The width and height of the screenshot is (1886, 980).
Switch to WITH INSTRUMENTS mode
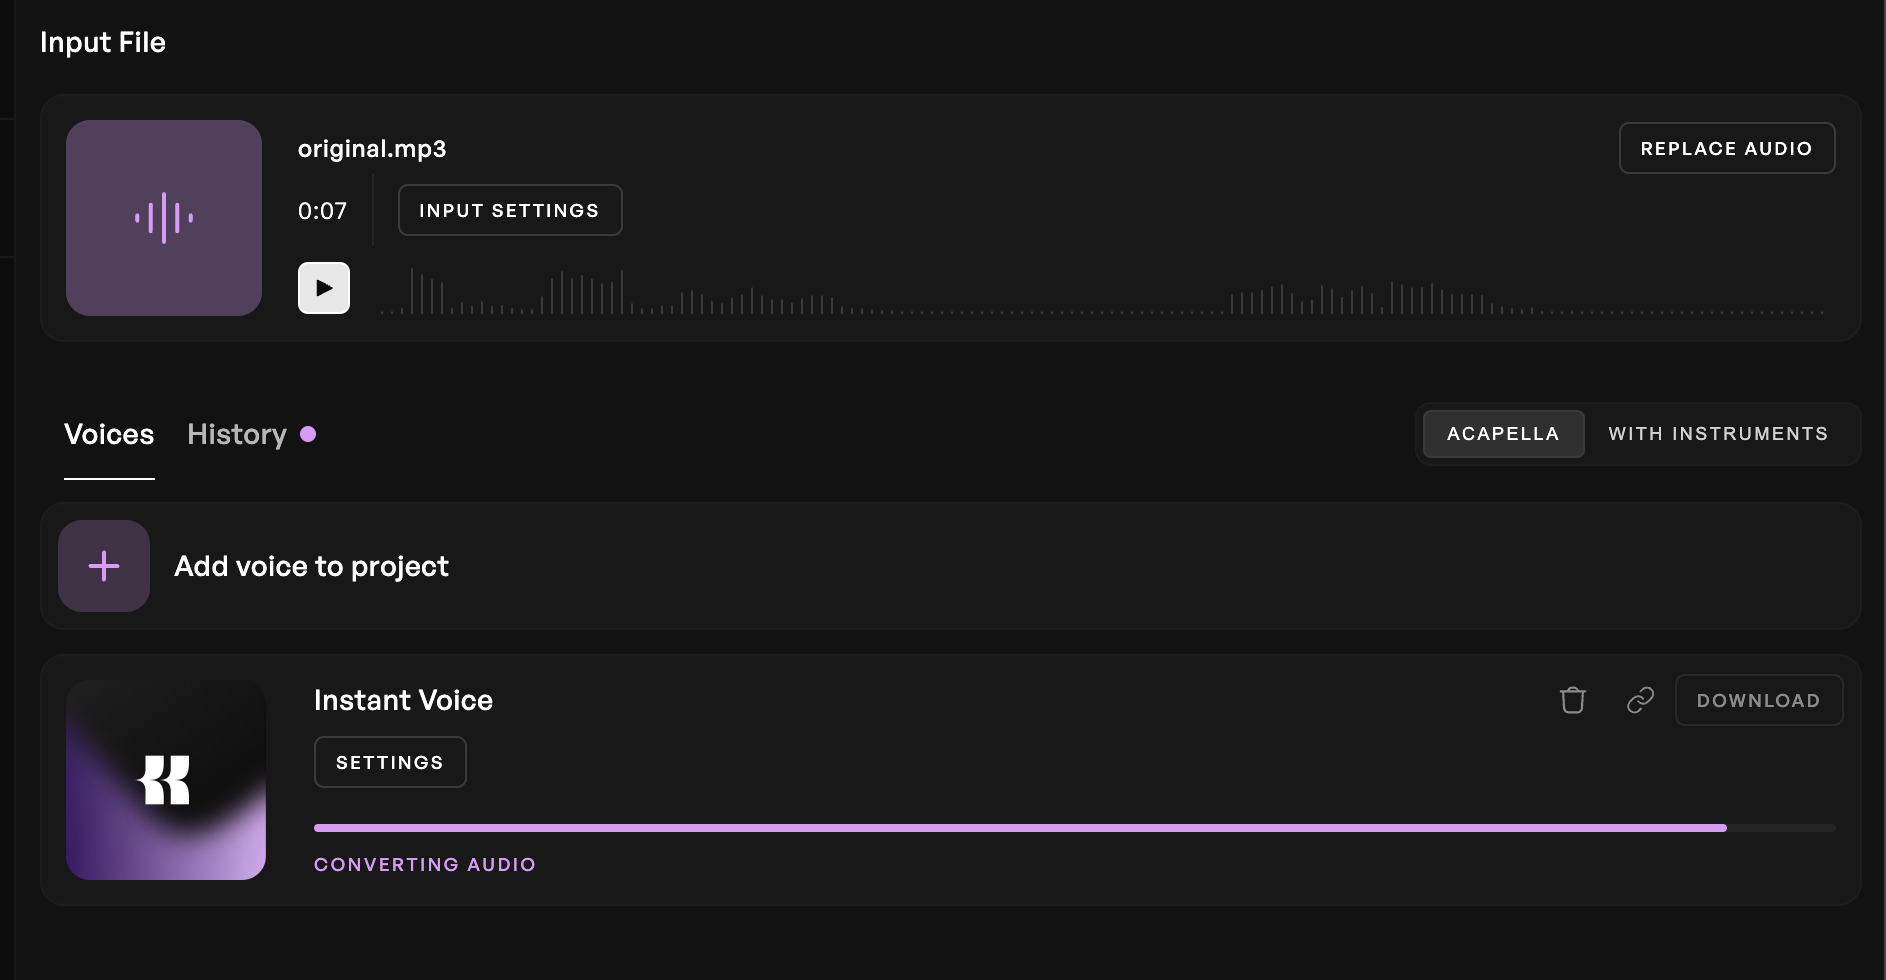(1718, 434)
